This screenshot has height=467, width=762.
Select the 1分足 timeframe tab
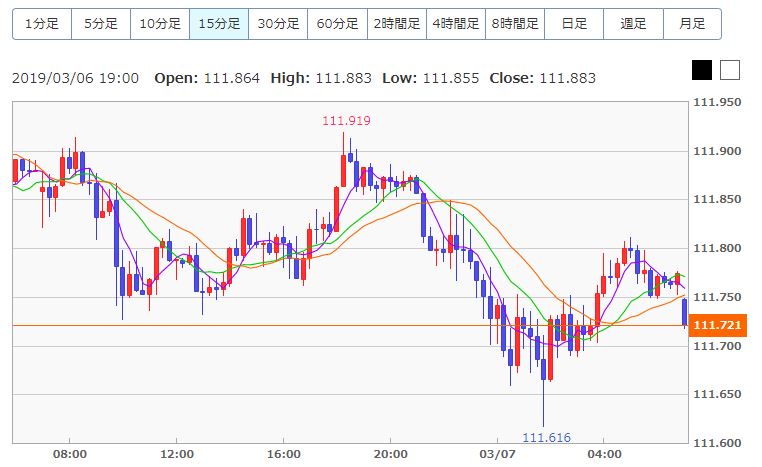click(42, 23)
